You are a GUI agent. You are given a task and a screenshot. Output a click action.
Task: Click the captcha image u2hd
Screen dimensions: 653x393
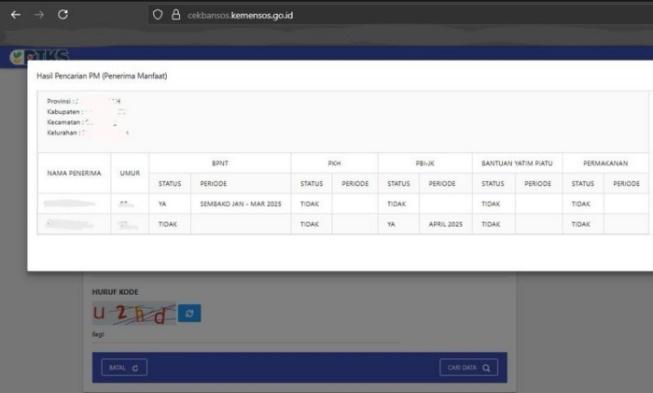click(134, 313)
